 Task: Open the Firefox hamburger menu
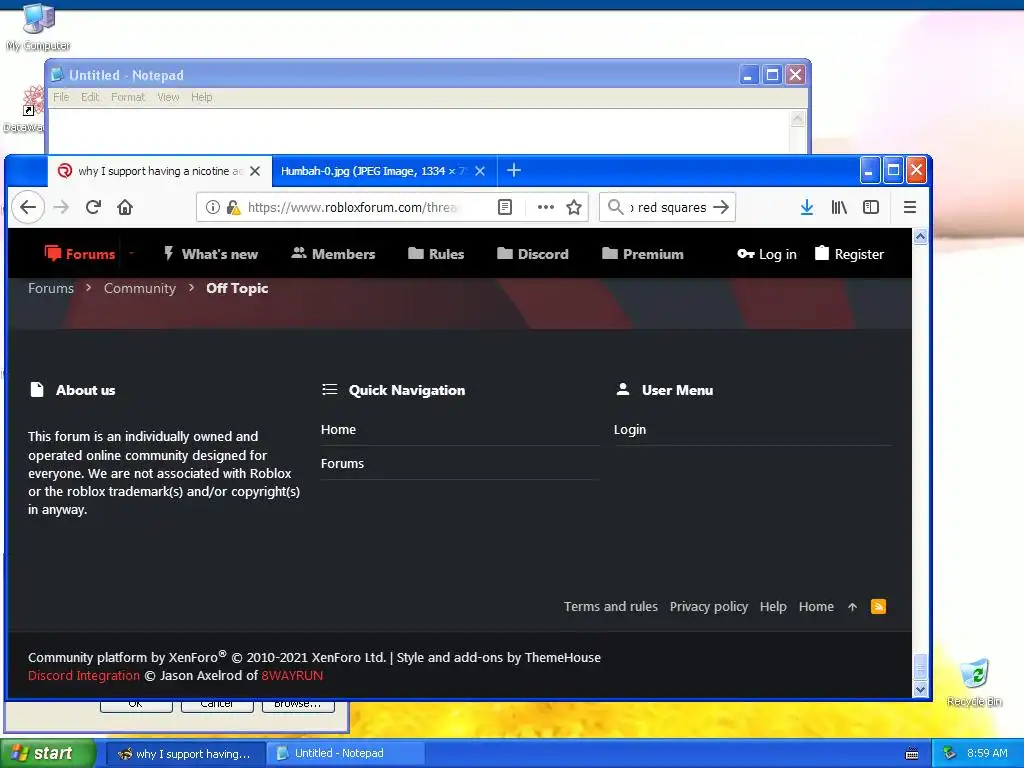point(910,207)
